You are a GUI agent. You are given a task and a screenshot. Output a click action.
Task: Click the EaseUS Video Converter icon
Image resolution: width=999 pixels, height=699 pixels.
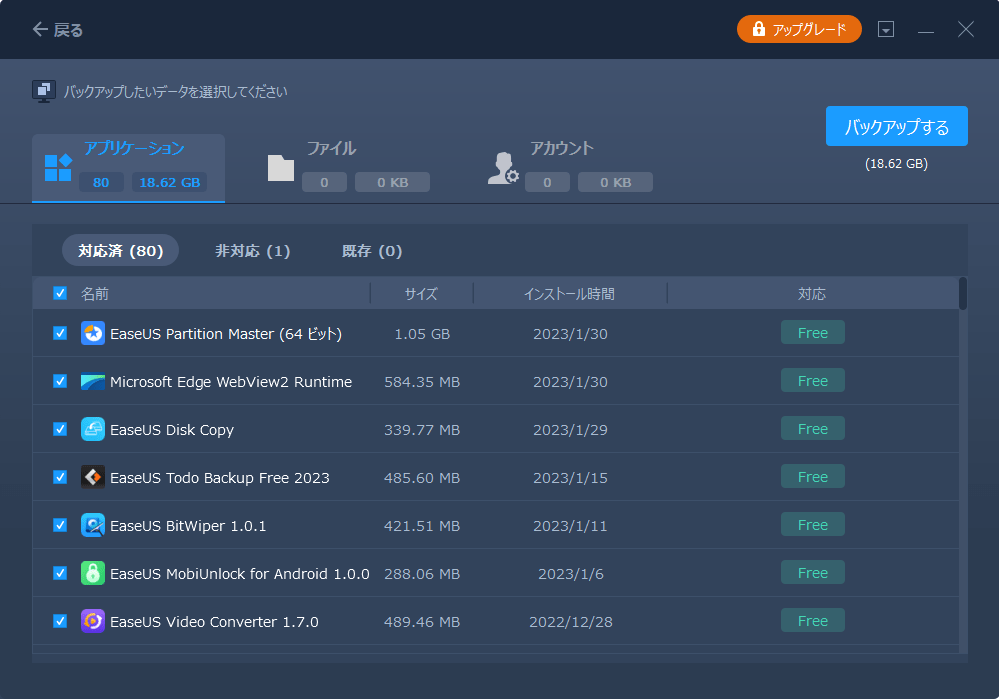(93, 622)
